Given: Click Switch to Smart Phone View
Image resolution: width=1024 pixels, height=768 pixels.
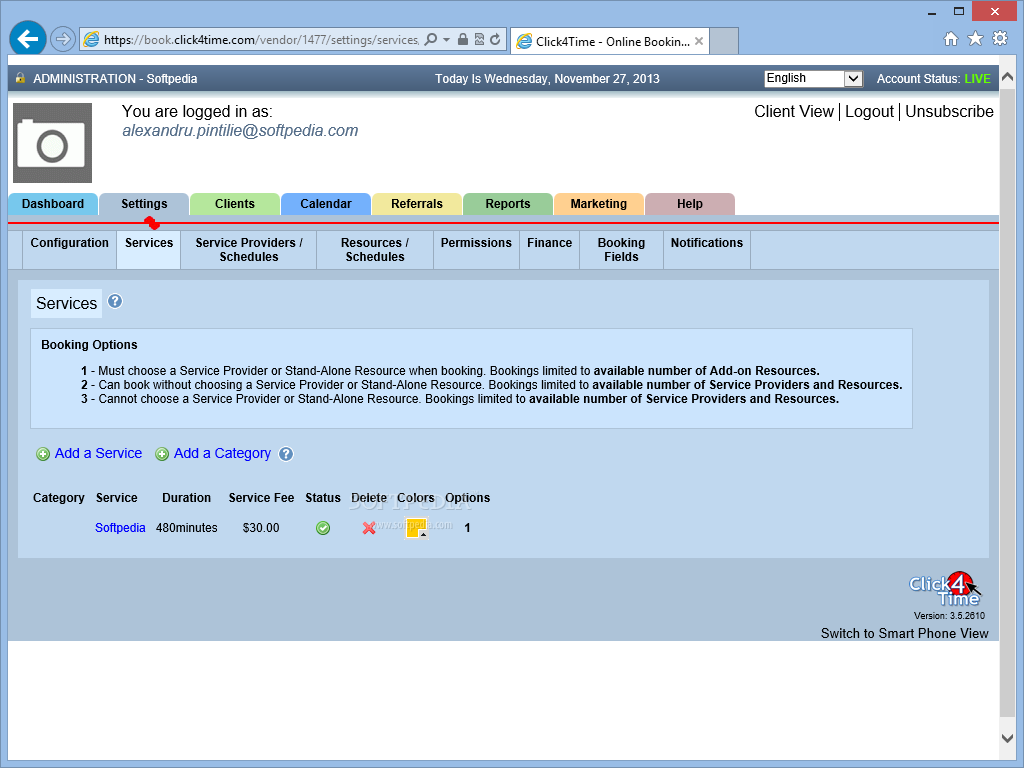Looking at the screenshot, I should 904,633.
